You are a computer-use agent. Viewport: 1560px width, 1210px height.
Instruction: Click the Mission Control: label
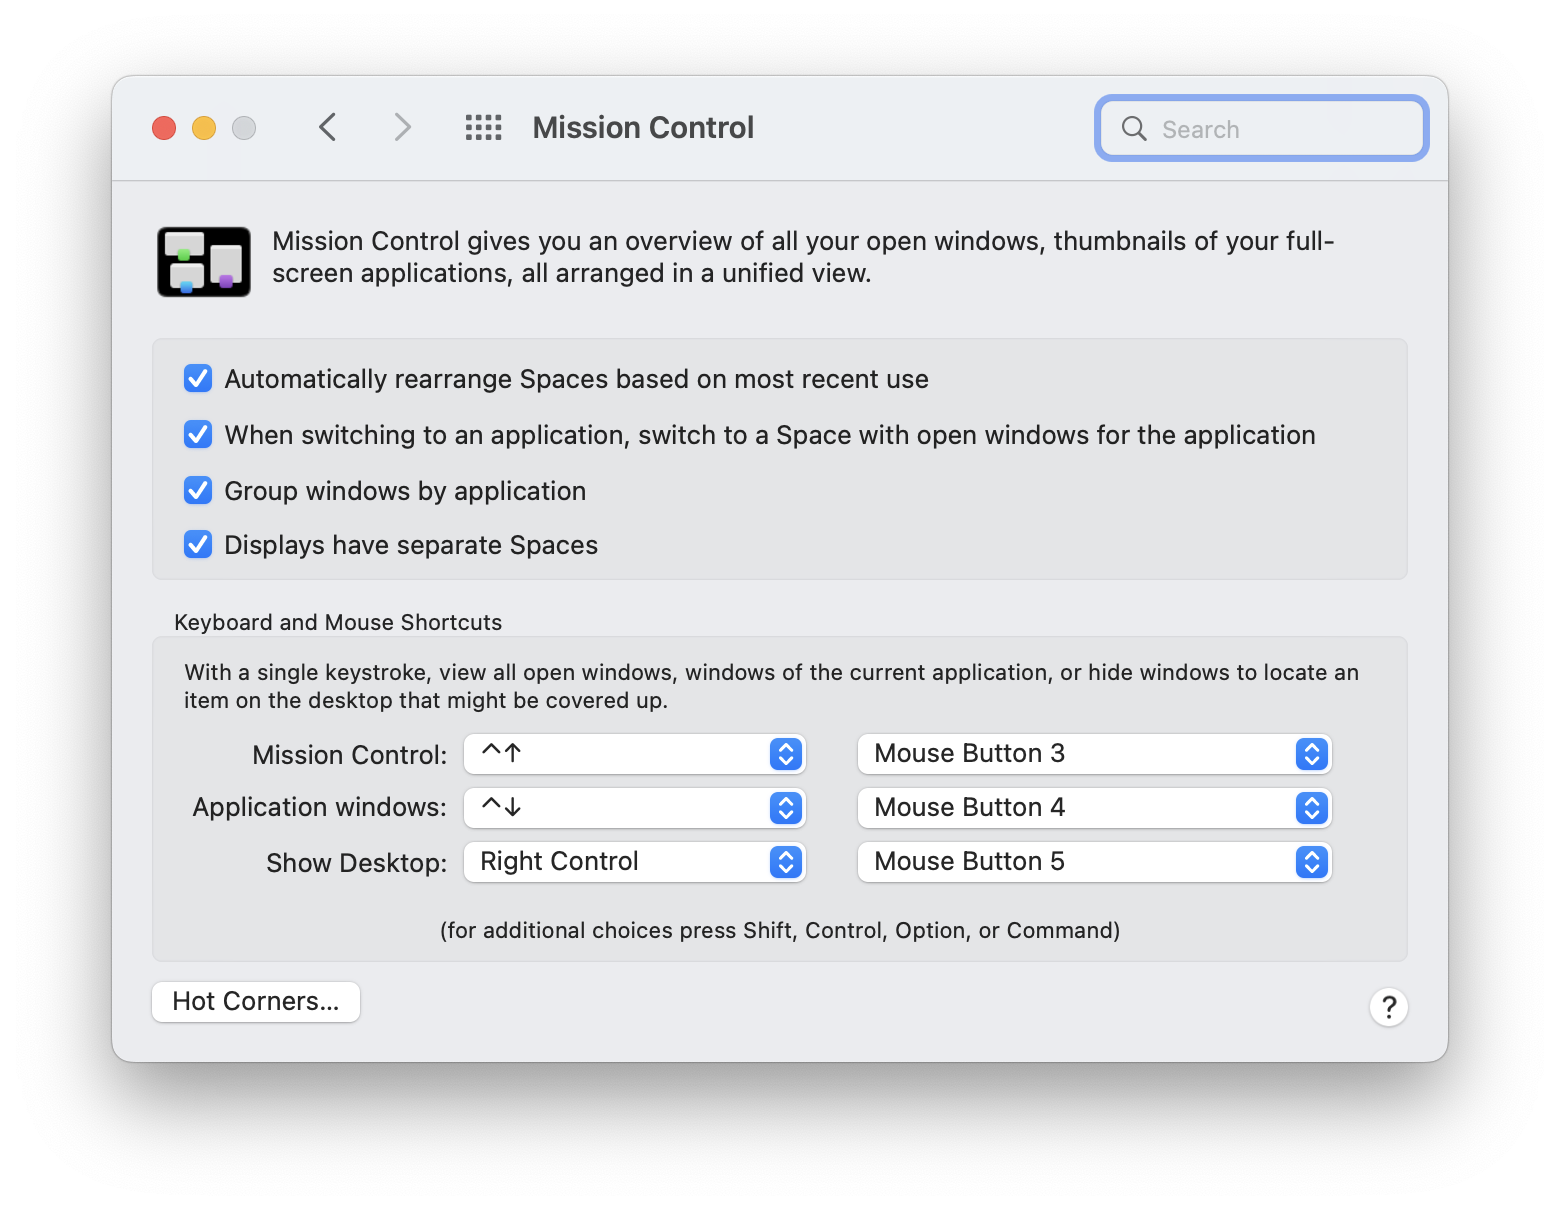pyautogui.click(x=349, y=755)
